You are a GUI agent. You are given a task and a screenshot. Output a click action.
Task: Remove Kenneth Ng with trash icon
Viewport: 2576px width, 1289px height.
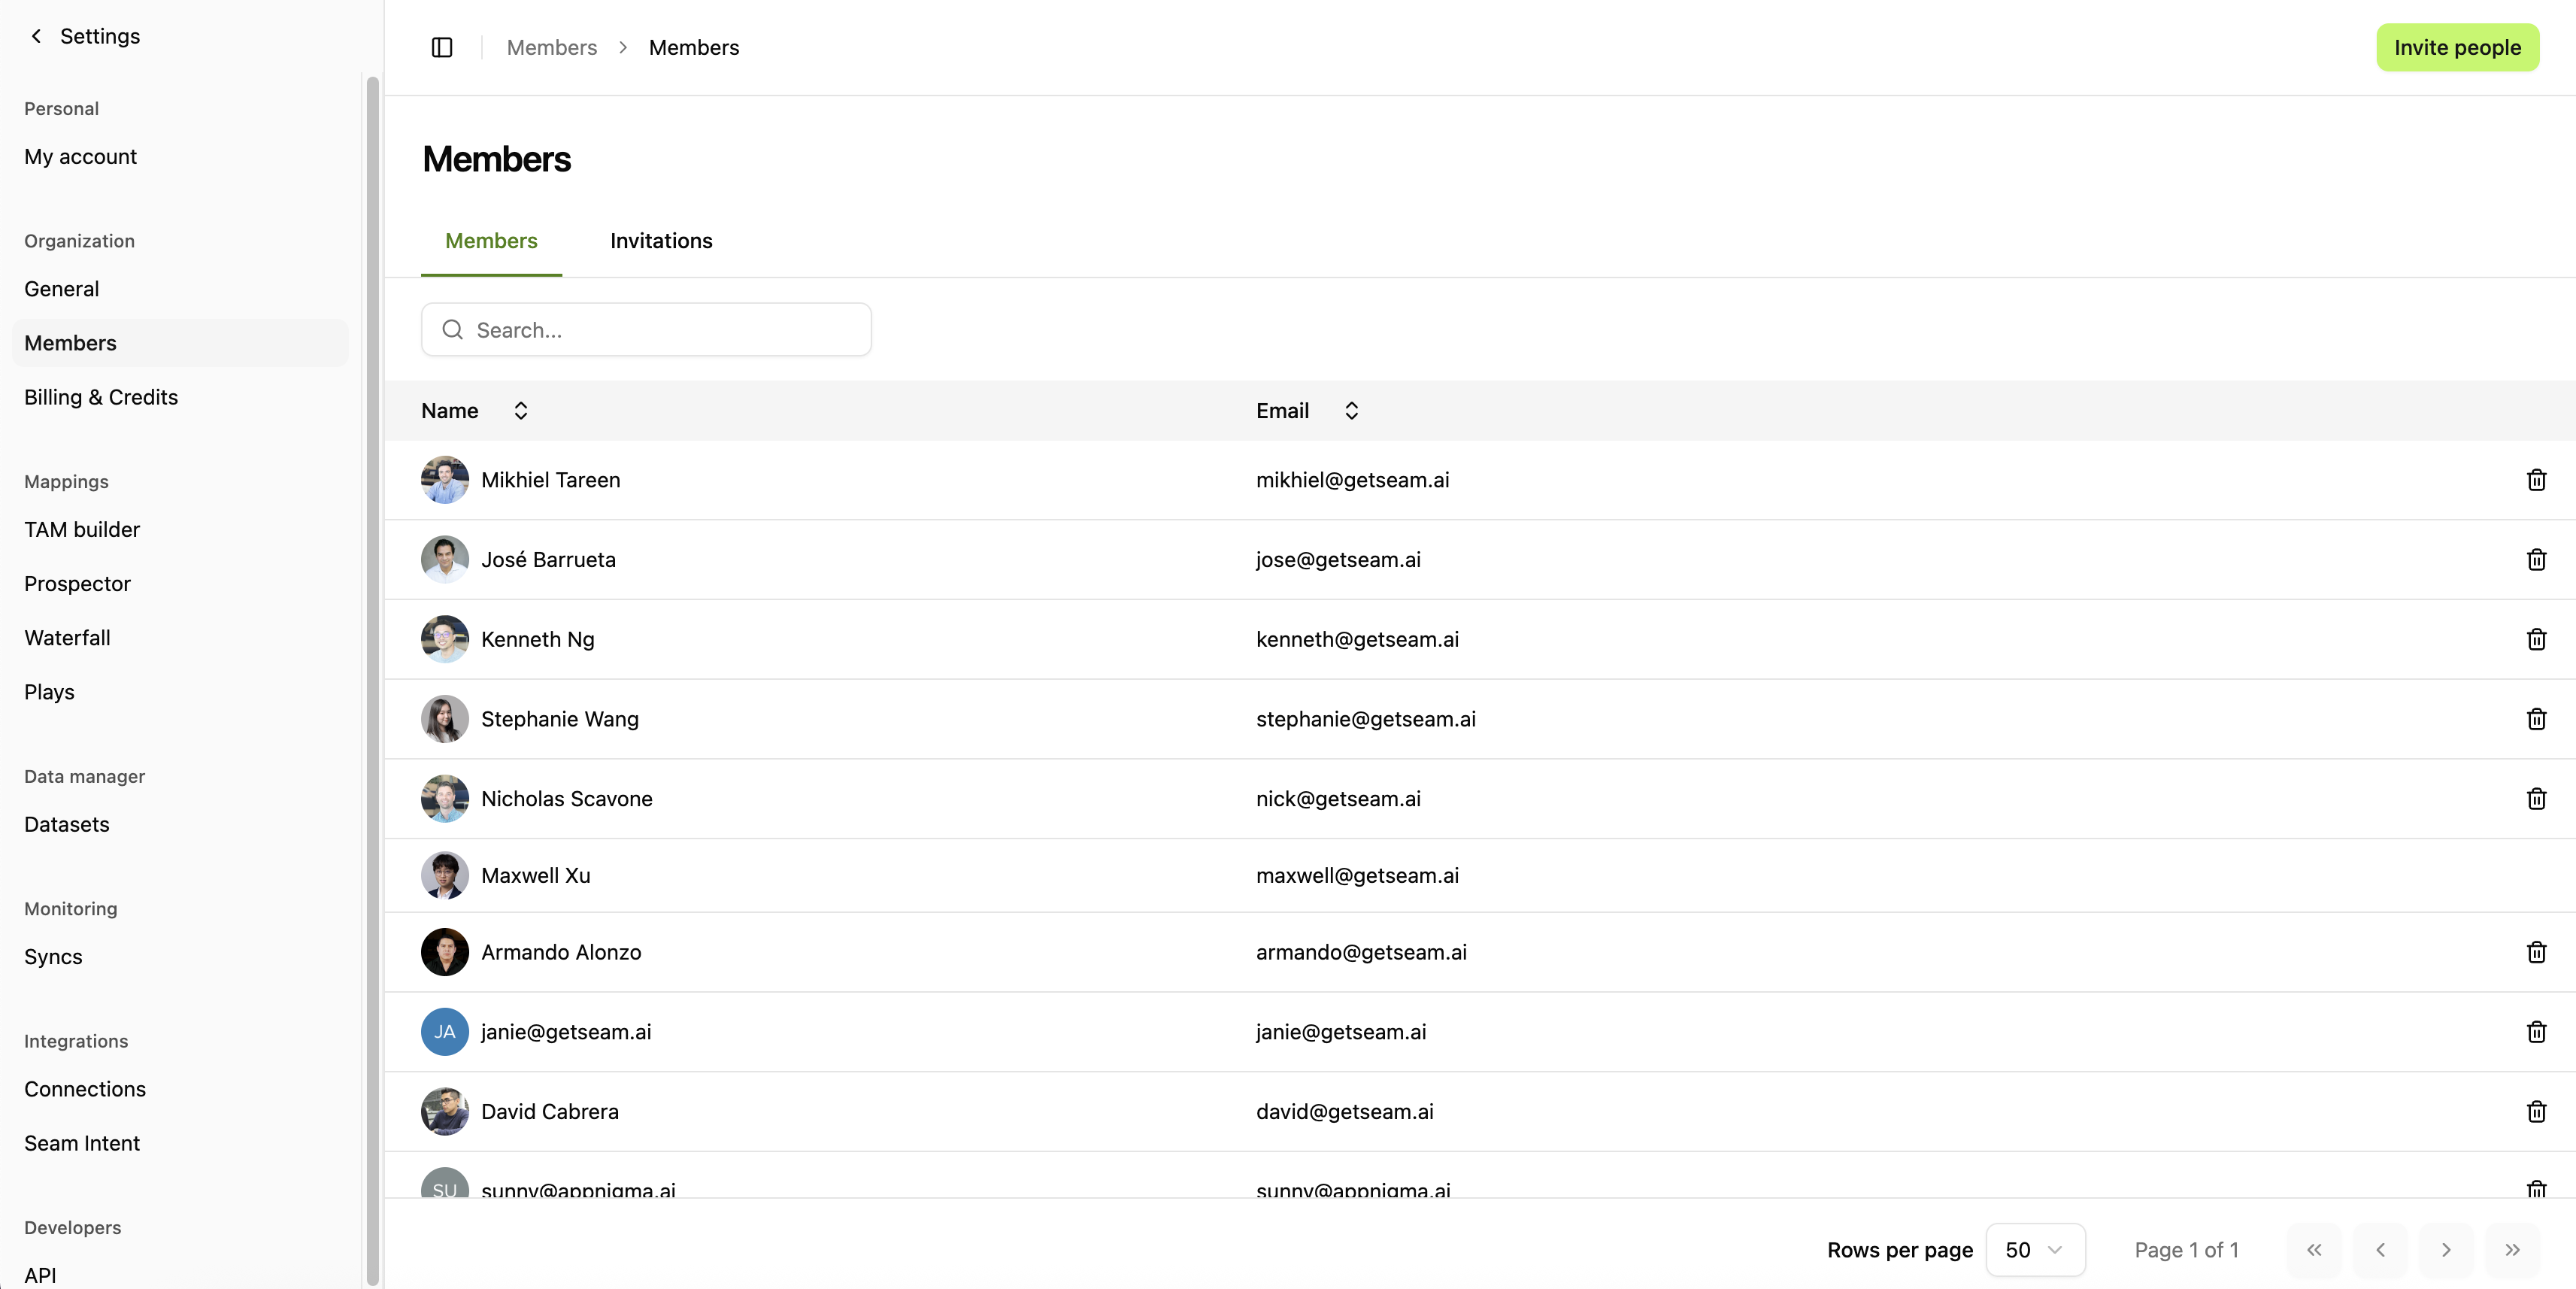click(2536, 639)
